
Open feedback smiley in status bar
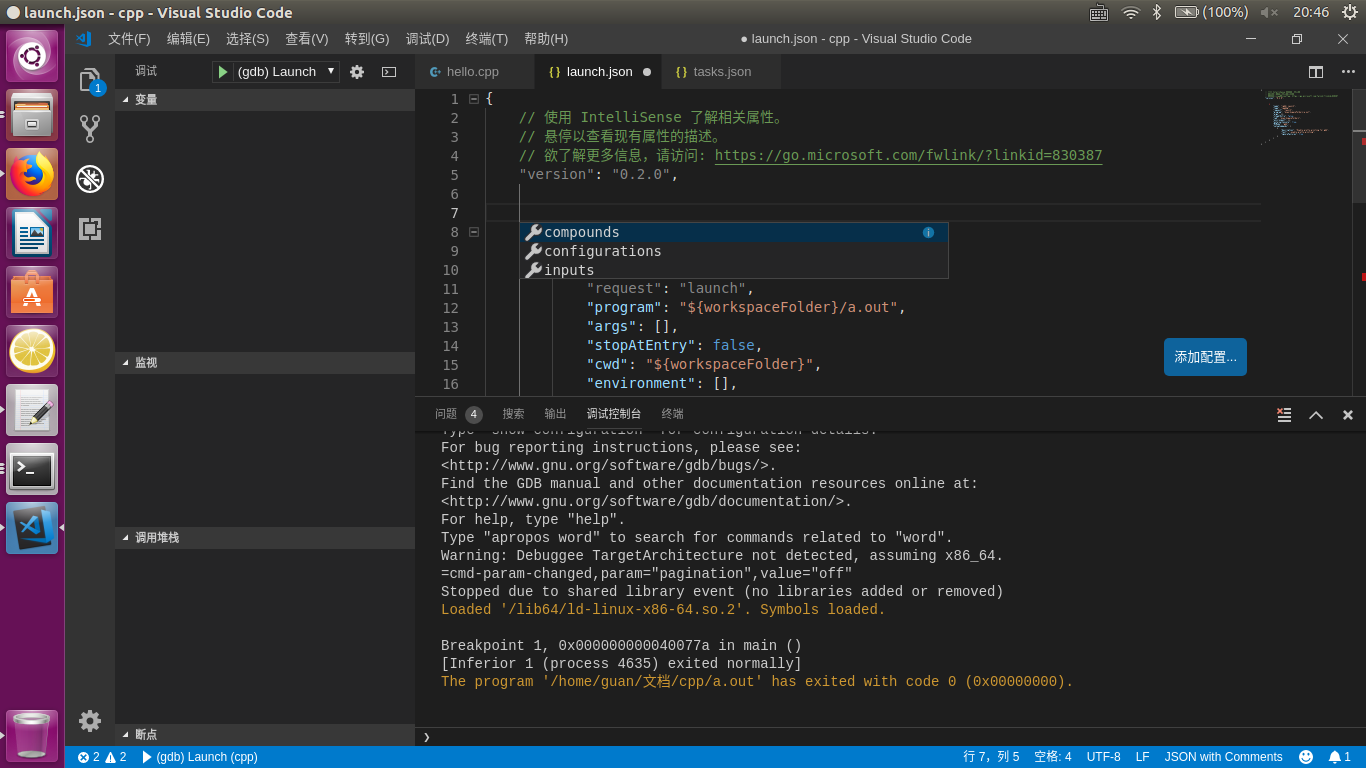tap(1306, 757)
